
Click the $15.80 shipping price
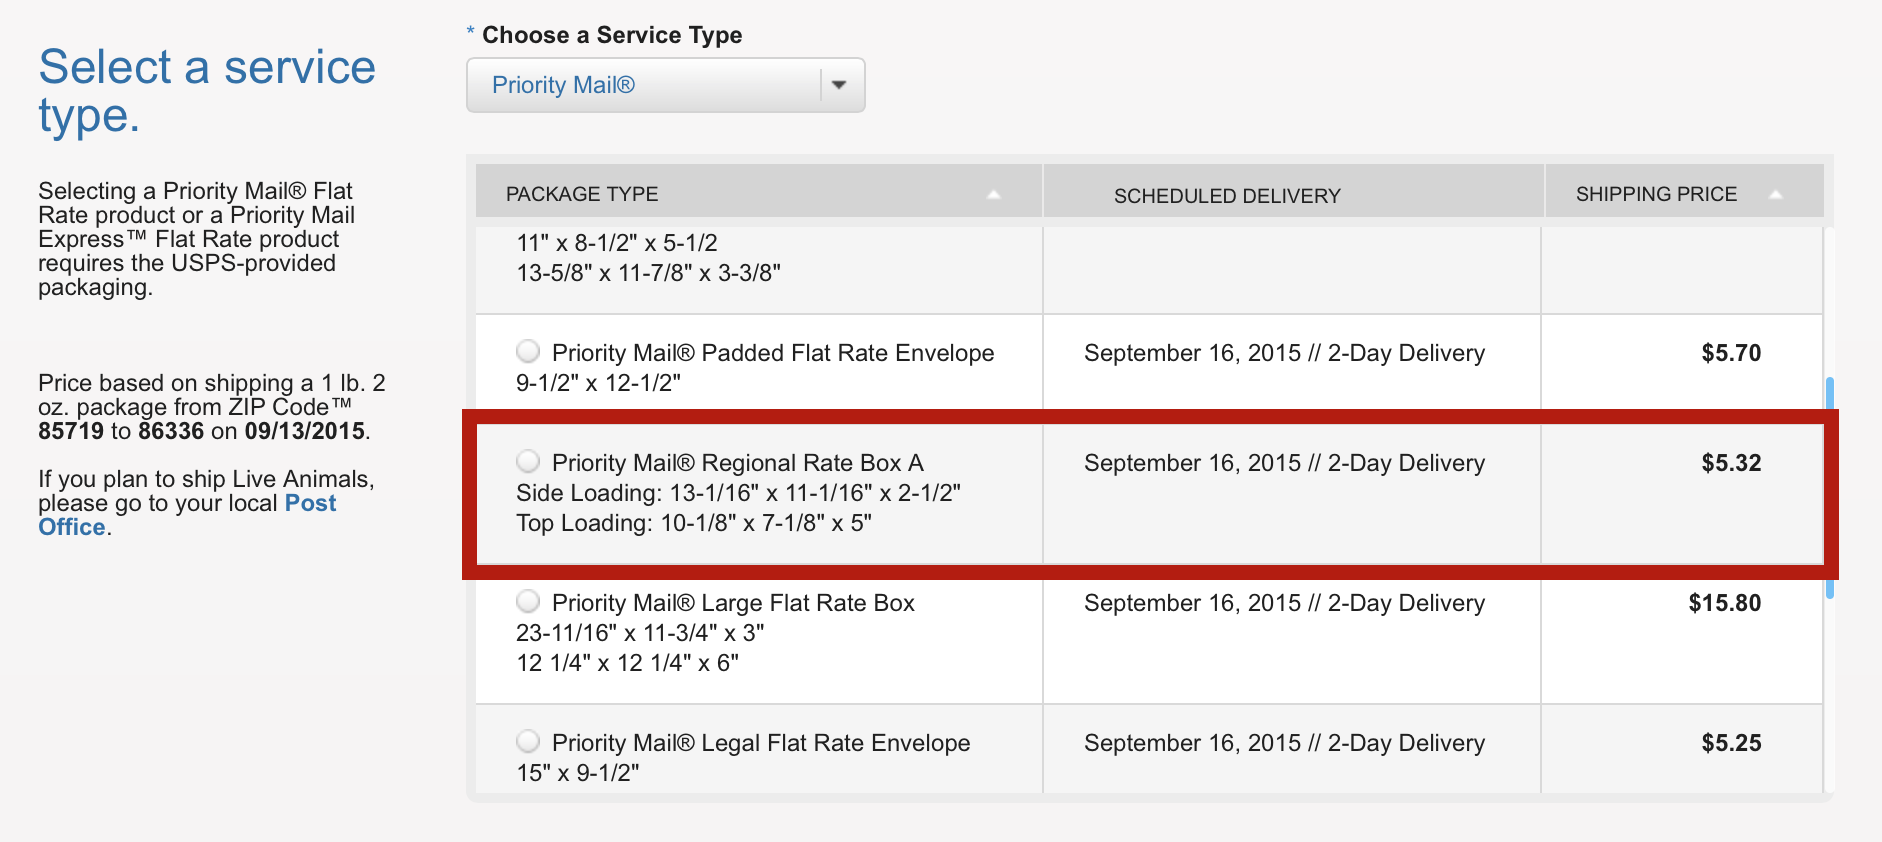[x=1725, y=603]
